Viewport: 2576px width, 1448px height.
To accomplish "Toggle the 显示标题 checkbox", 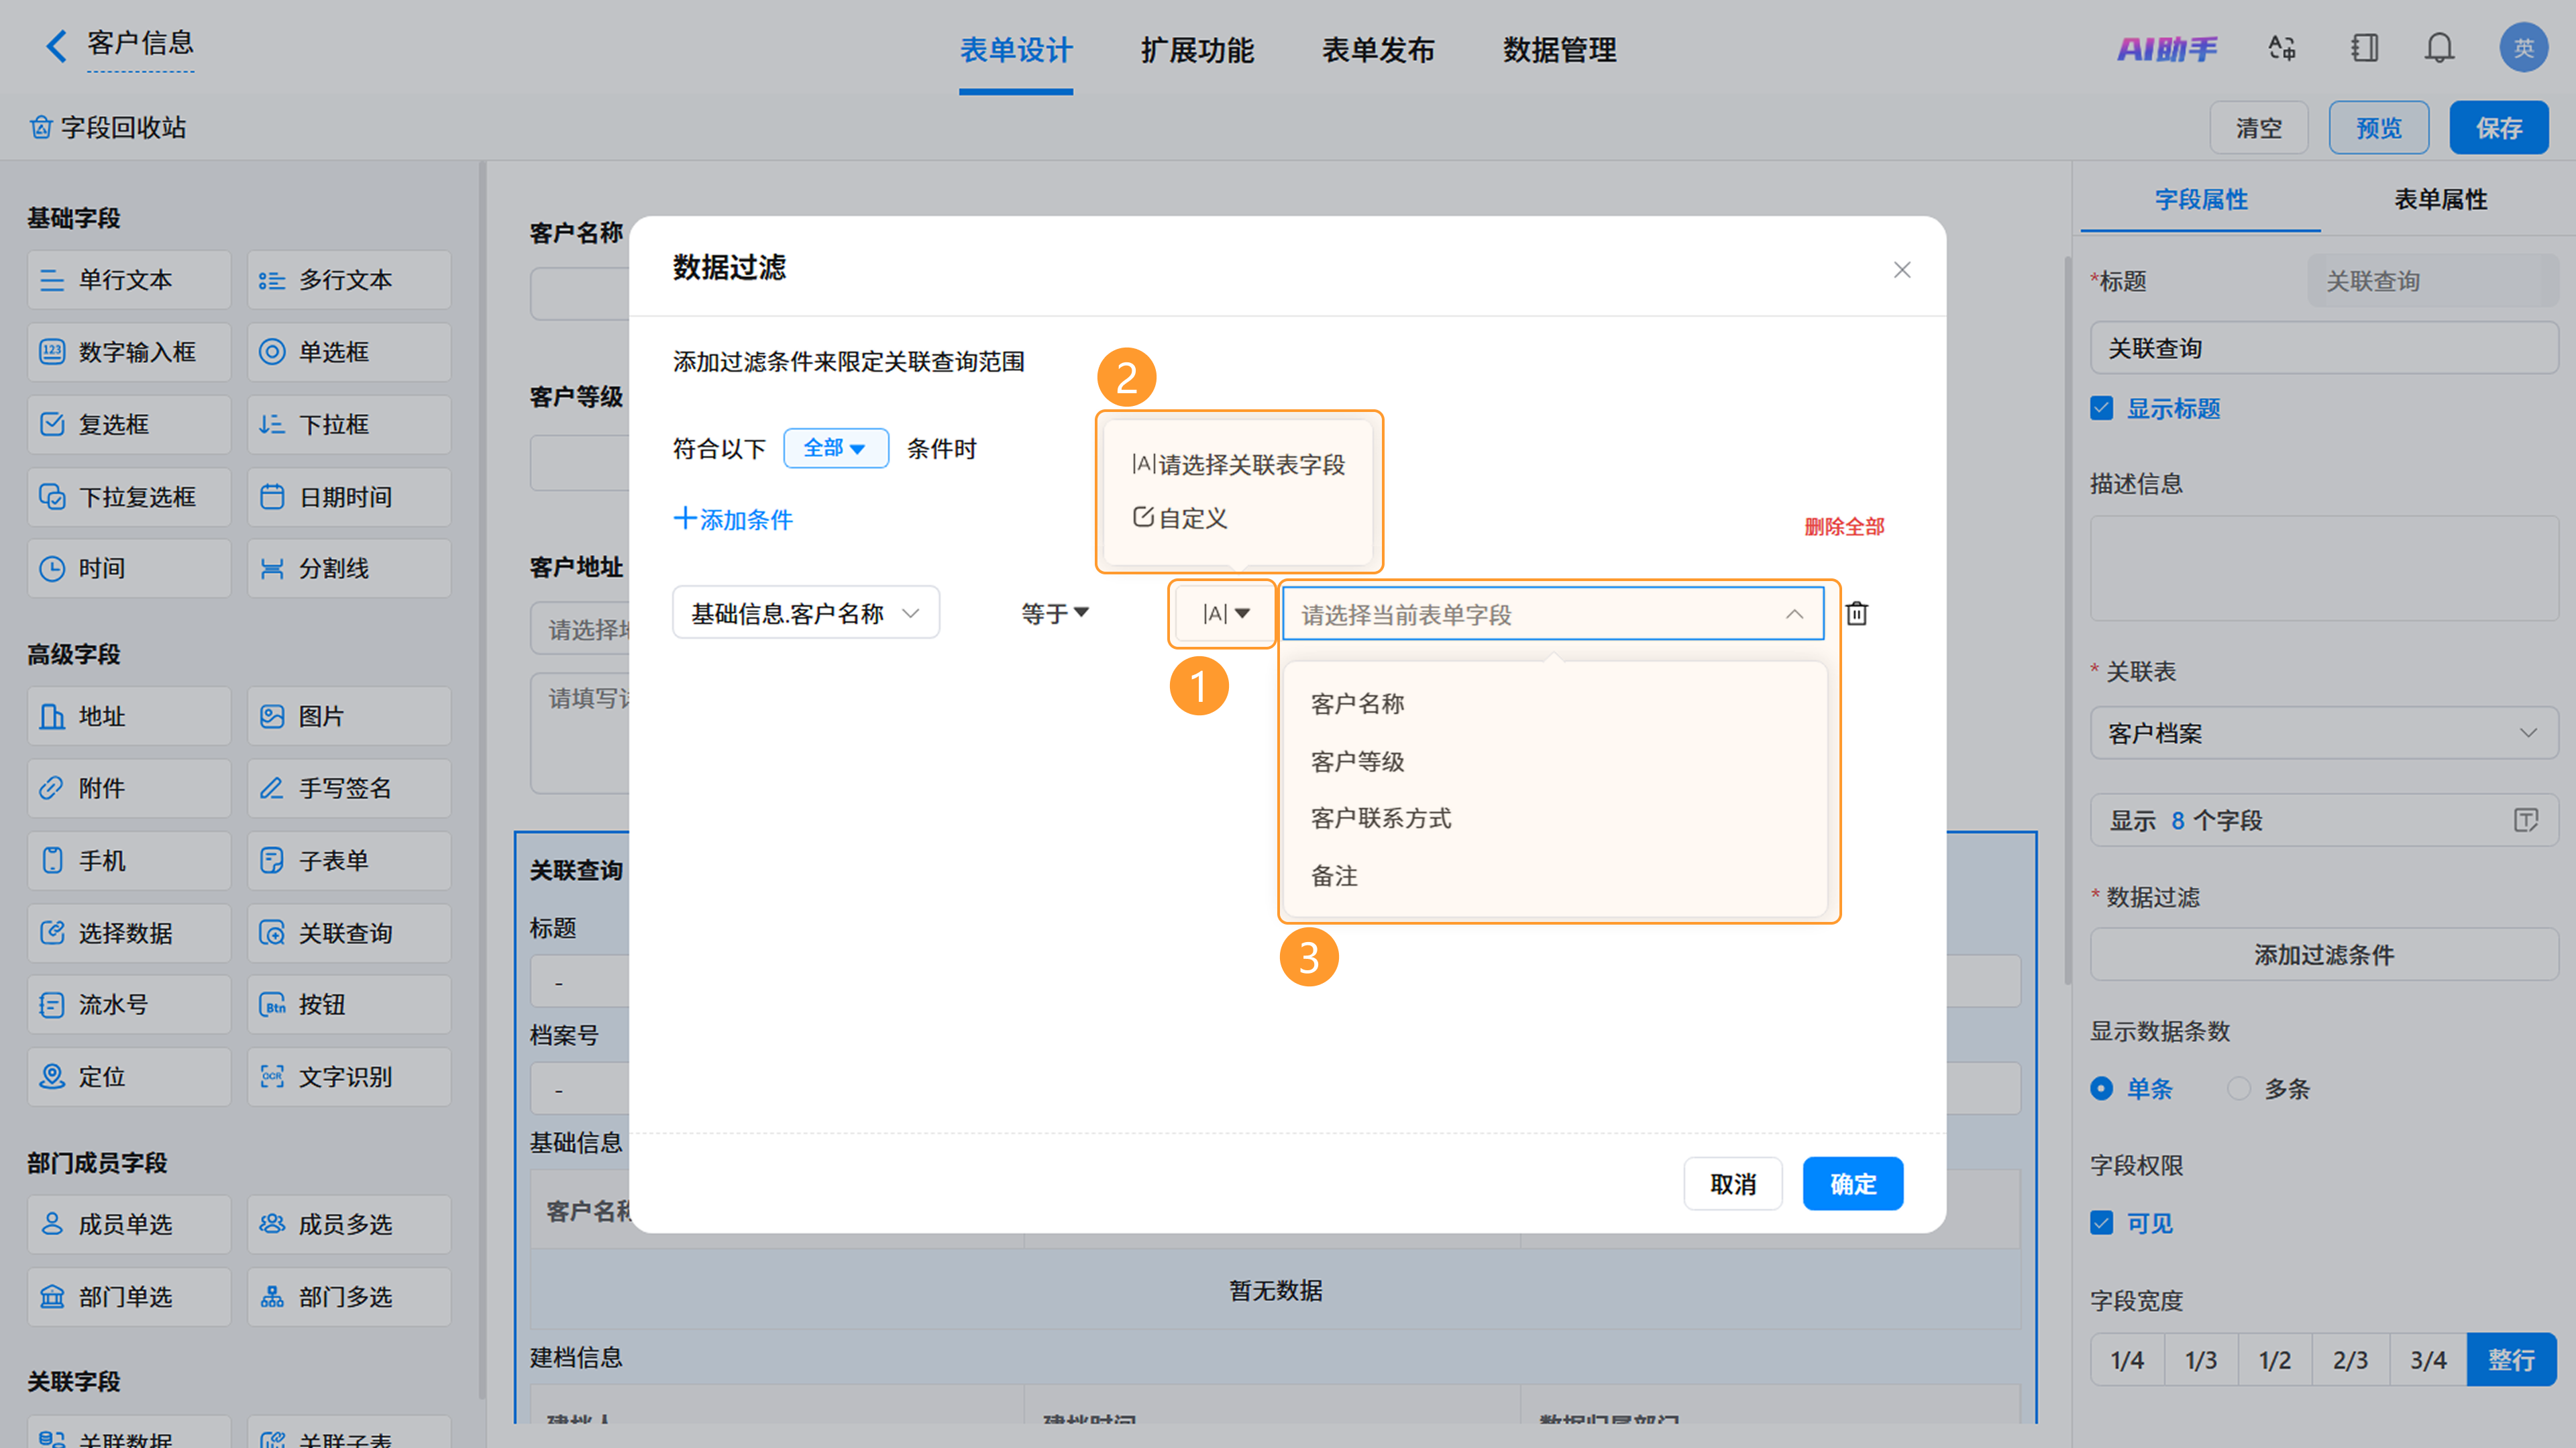I will click(x=2101, y=408).
